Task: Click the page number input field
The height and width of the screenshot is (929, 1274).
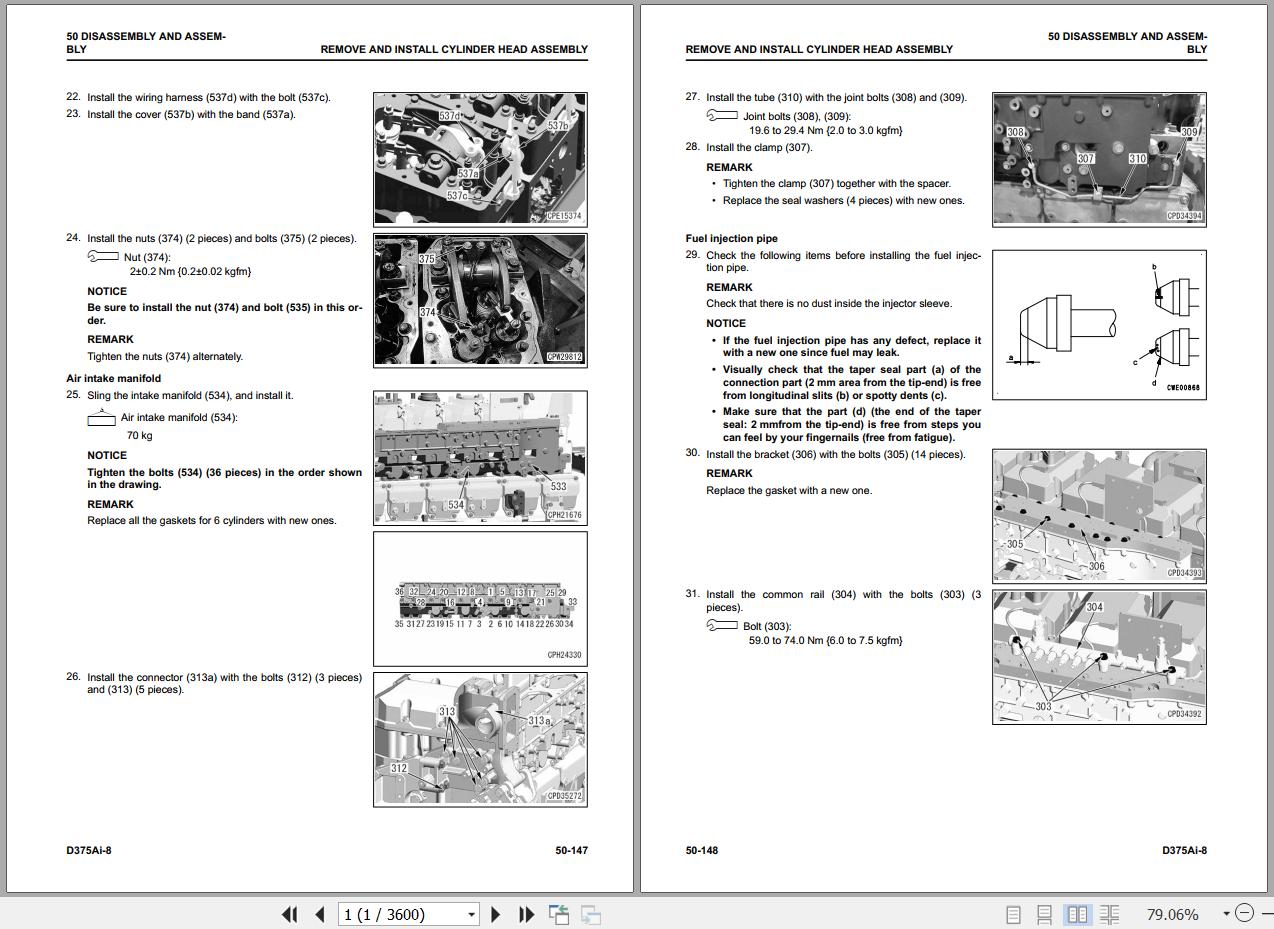Action: (x=401, y=914)
